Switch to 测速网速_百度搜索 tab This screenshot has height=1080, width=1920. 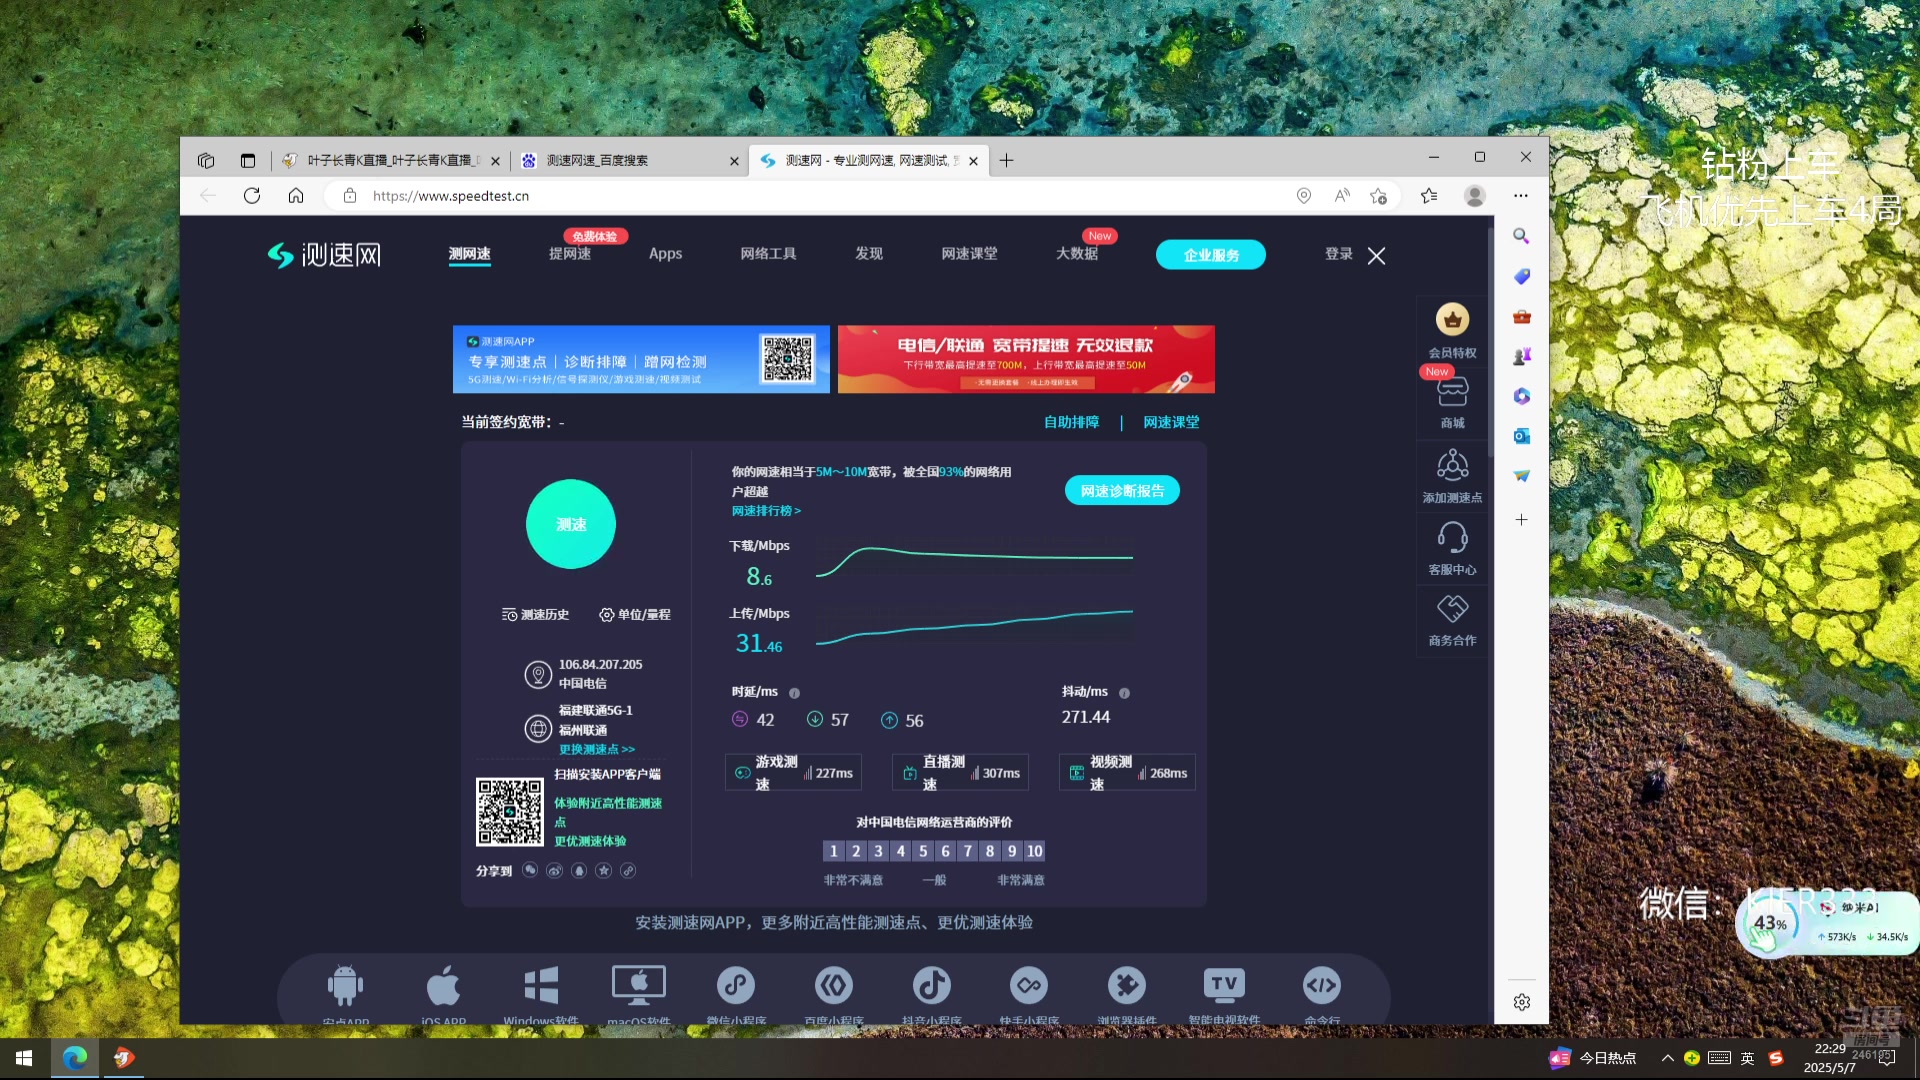click(629, 160)
